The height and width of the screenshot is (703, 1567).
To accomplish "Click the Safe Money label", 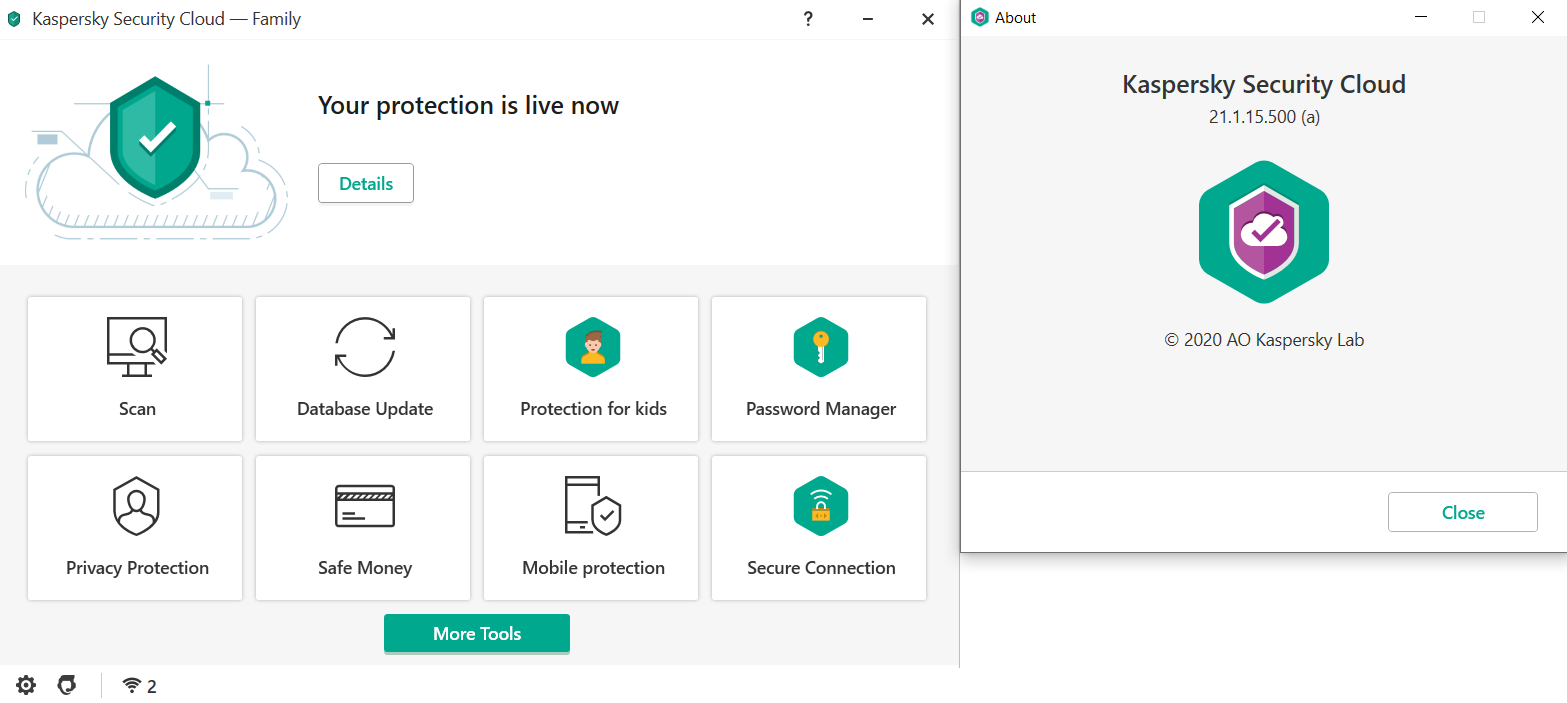I will tap(365, 567).
